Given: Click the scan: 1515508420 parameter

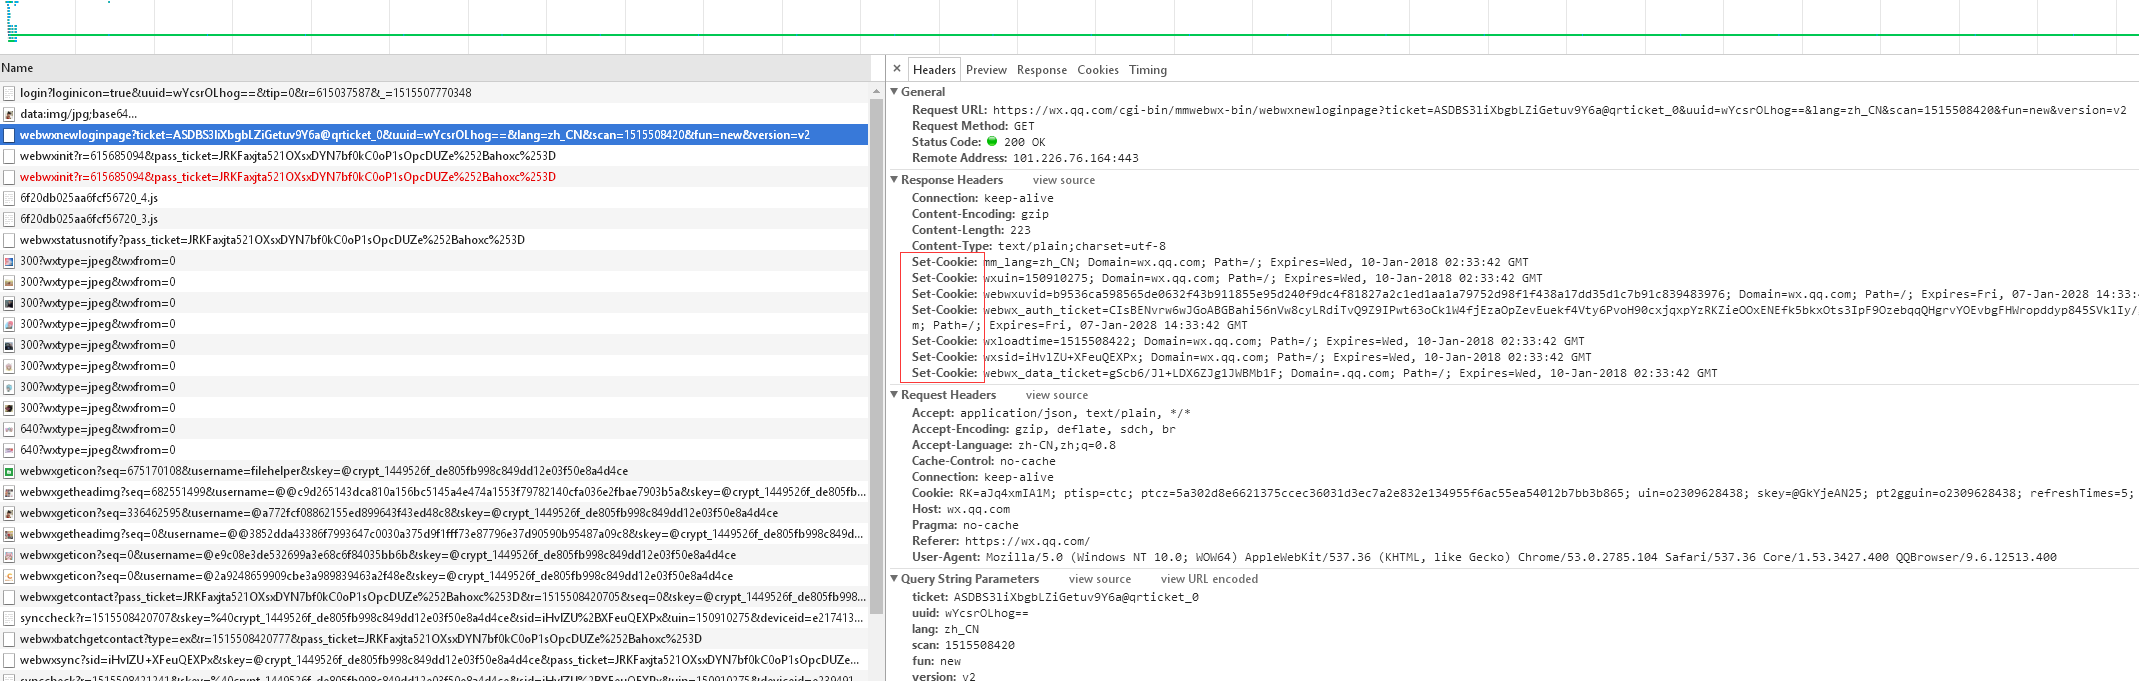Looking at the screenshot, I should [962, 645].
